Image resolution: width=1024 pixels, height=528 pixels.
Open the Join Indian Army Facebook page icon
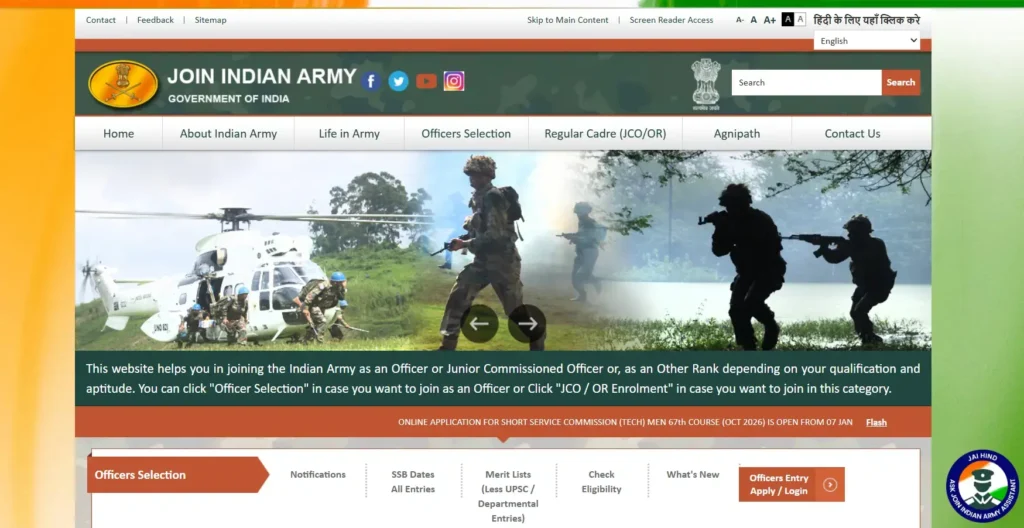pos(371,81)
